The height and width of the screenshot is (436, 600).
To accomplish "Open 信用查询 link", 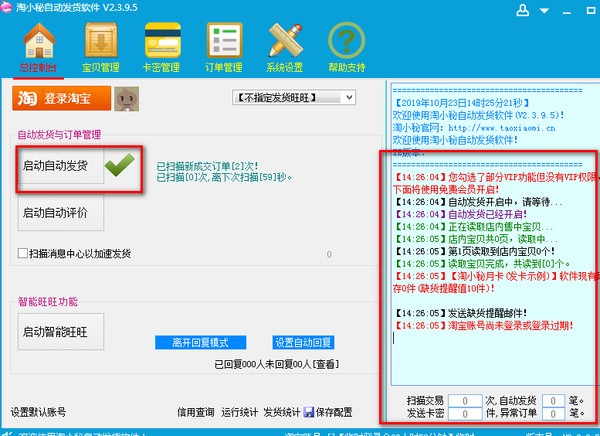I will click(196, 411).
